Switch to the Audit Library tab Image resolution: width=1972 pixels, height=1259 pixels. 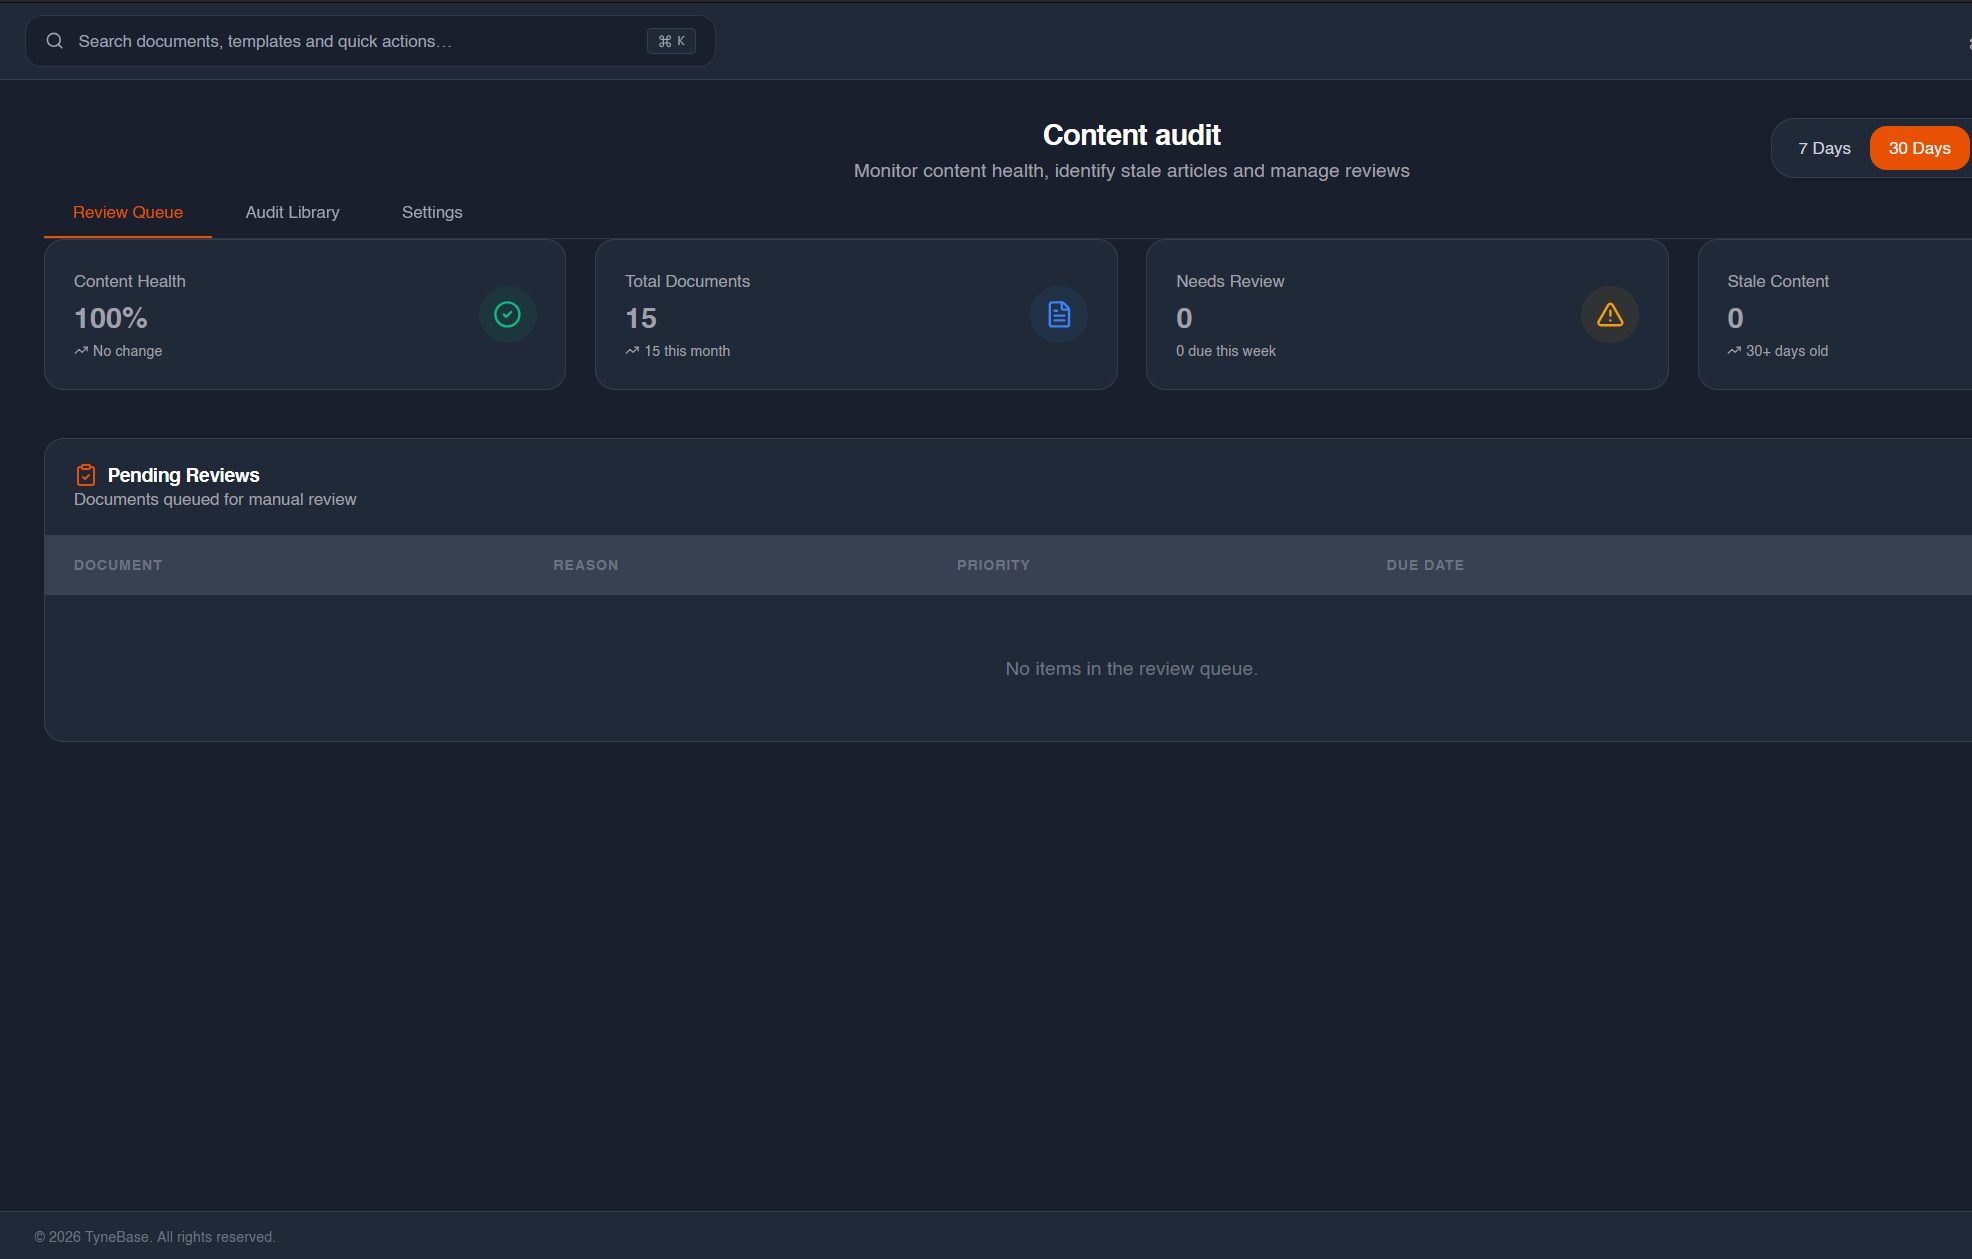(x=292, y=212)
